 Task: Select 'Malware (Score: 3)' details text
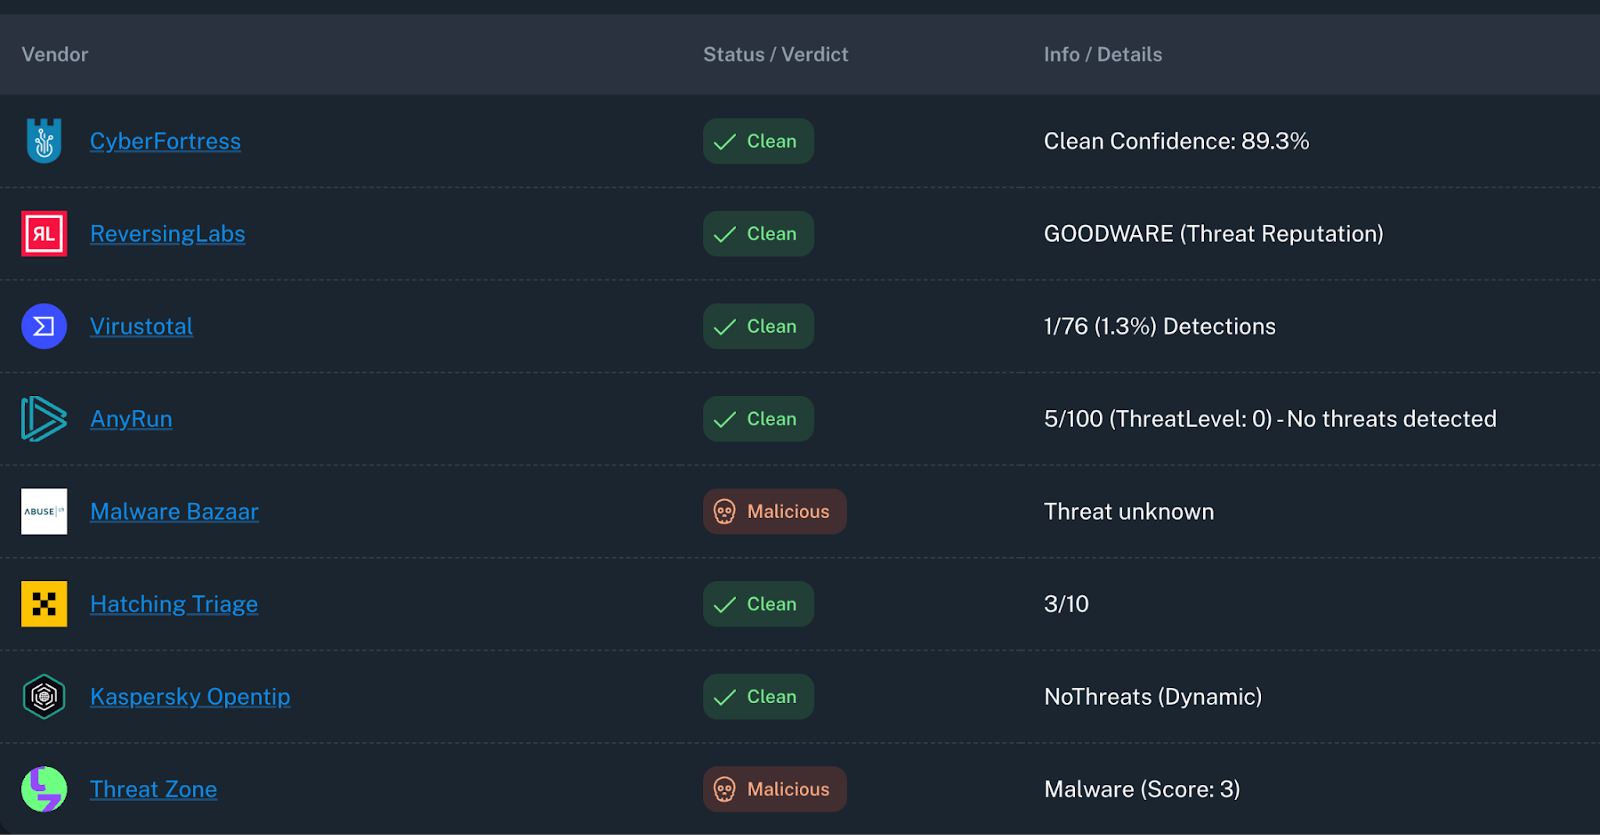coord(1142,789)
